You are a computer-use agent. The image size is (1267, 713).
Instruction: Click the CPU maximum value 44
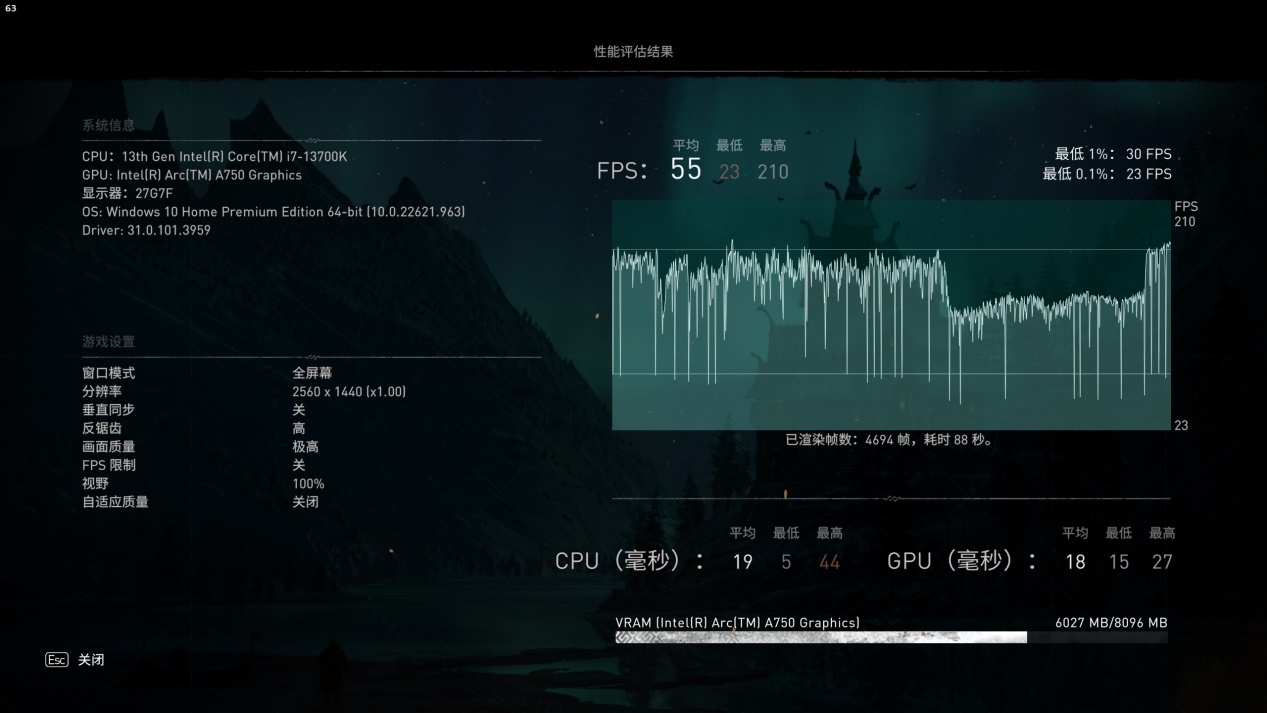830,562
